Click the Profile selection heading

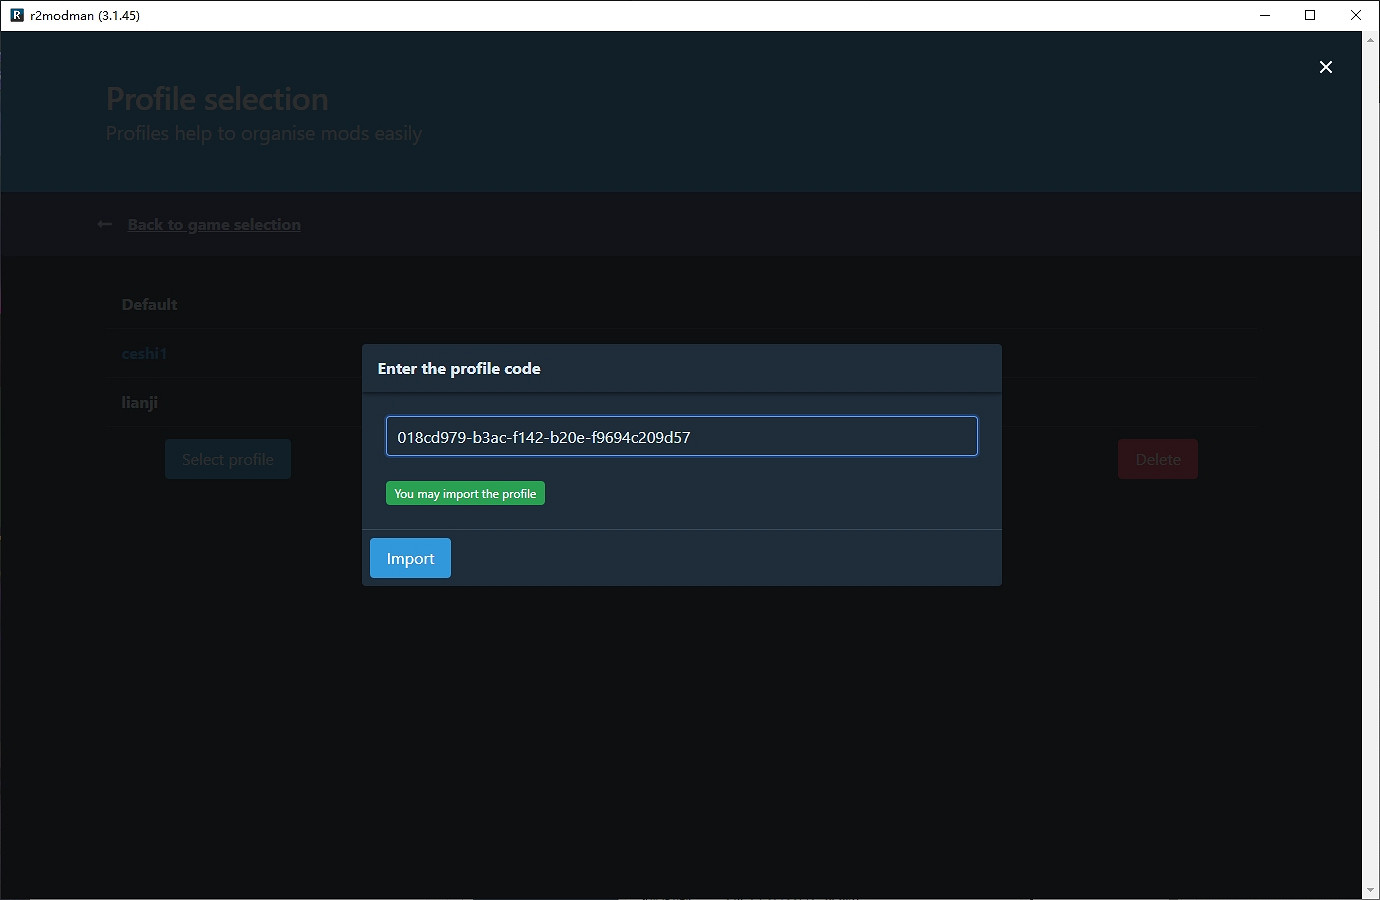(217, 99)
